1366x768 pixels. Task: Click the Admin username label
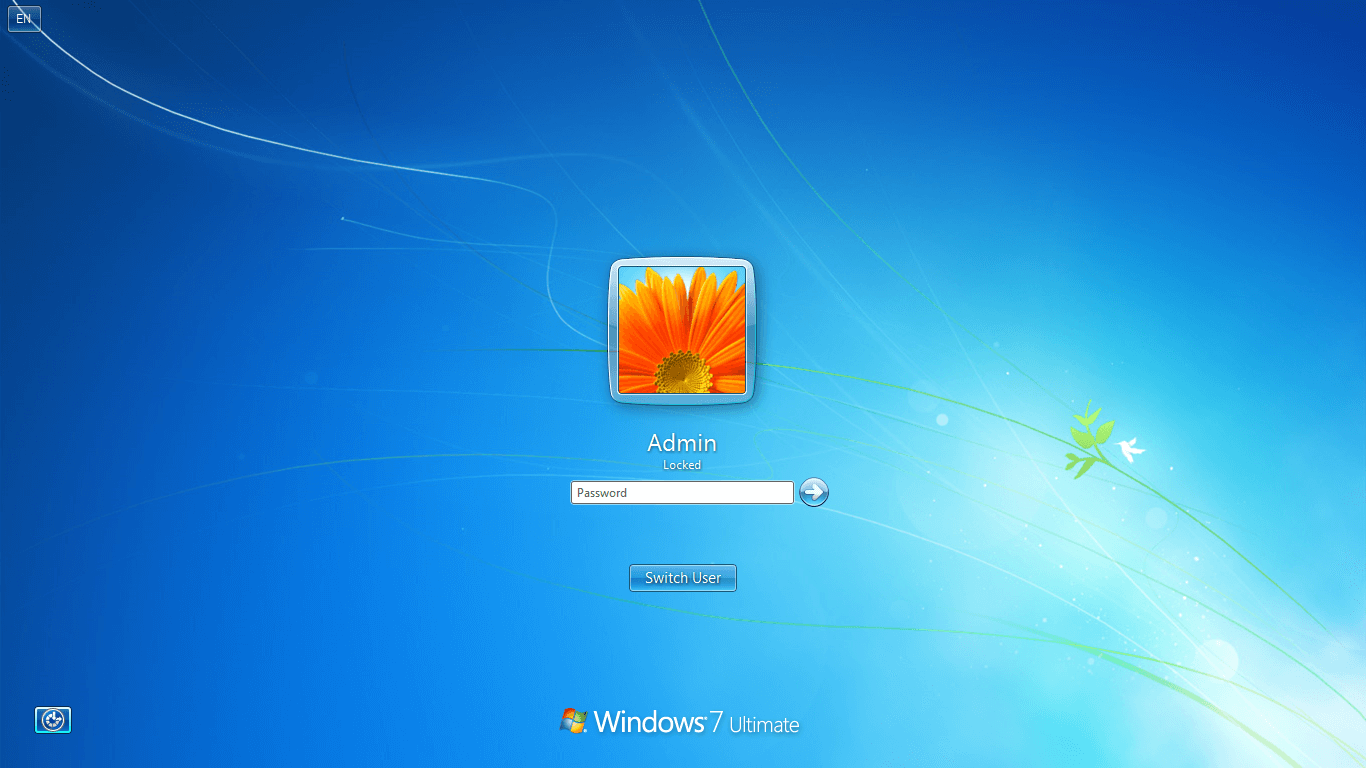[682, 443]
